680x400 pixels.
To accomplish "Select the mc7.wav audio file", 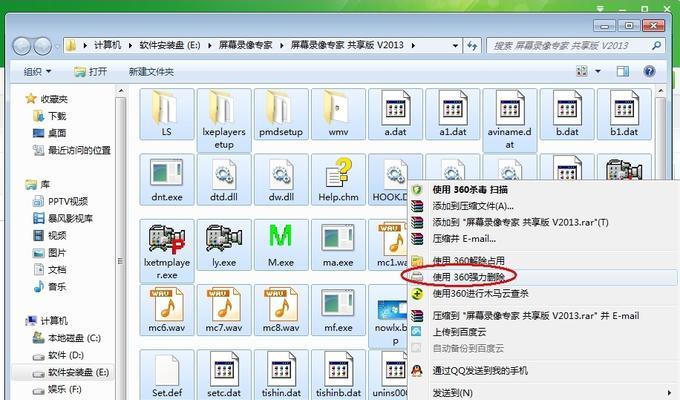I will click(224, 310).
